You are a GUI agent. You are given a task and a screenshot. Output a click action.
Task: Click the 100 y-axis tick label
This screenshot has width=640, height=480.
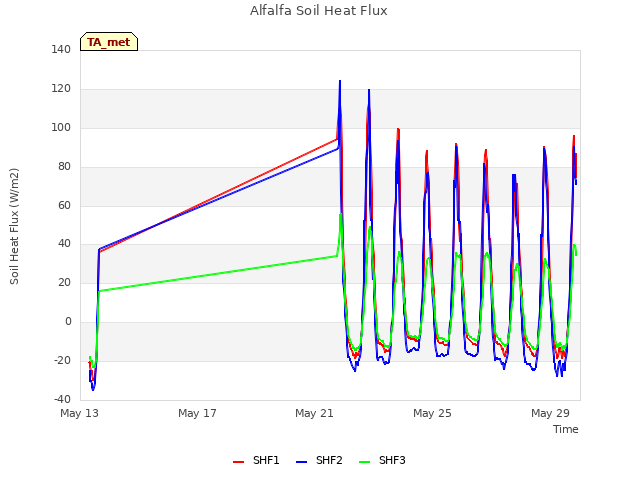coord(61,127)
